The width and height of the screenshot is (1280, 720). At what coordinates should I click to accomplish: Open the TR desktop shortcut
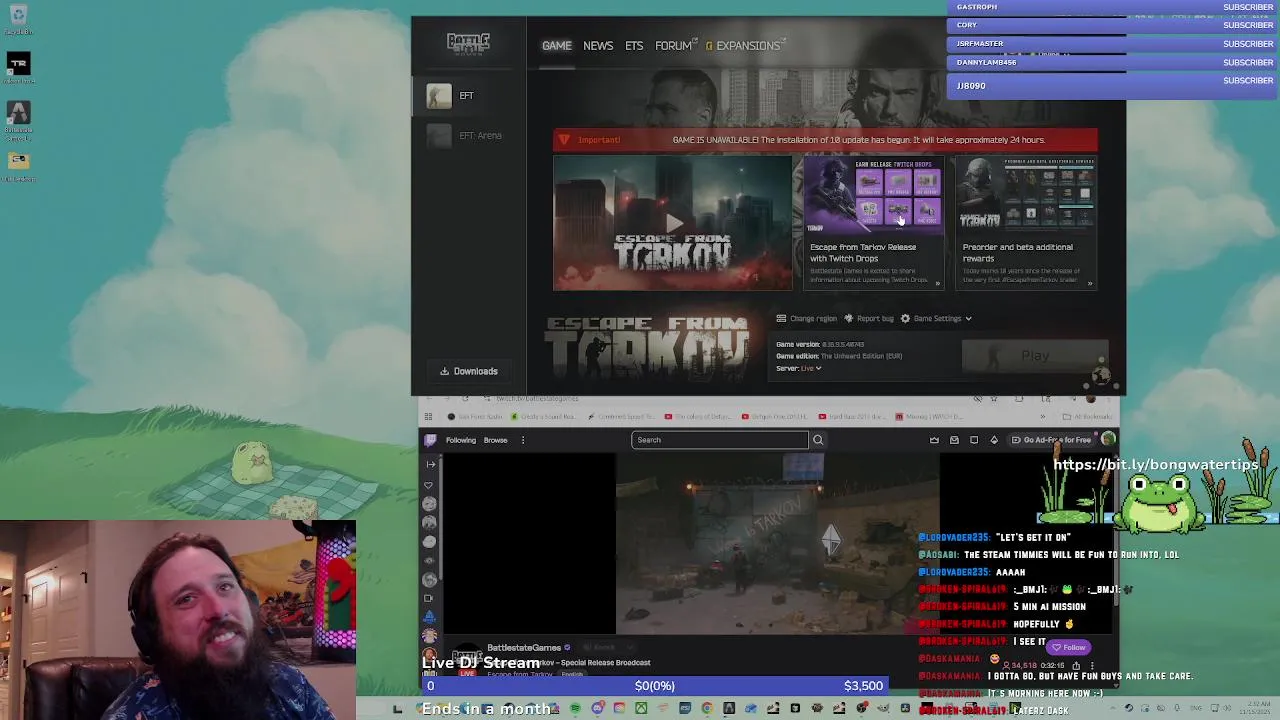coord(18,68)
